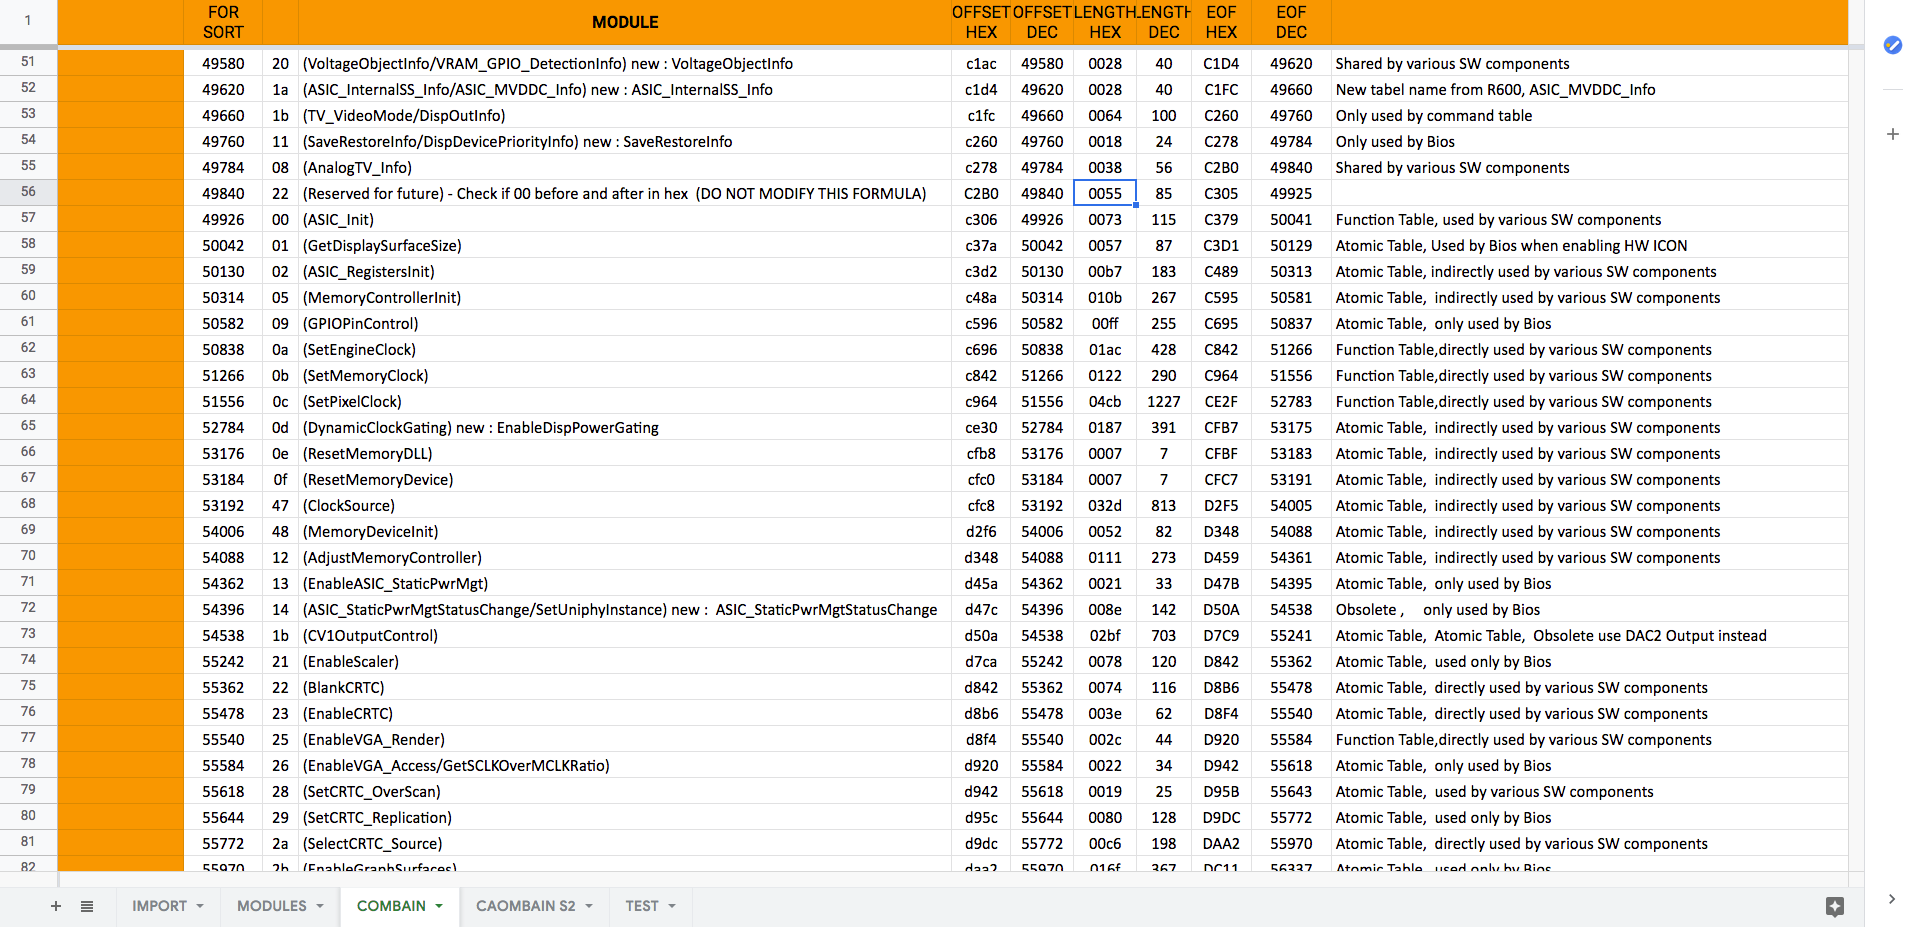This screenshot has height=927, width=1920.
Task: Select the (CV1OutputControl) module cell
Action: 625,635
